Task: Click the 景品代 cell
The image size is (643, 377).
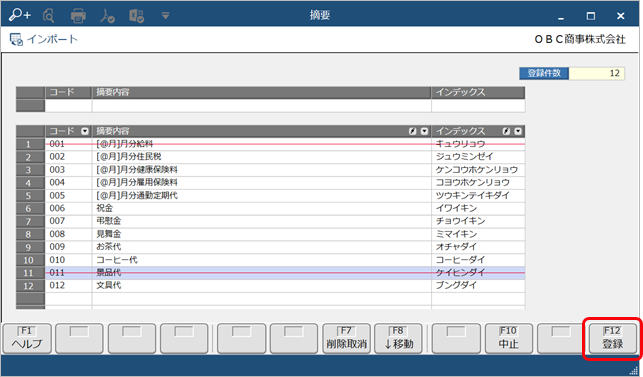Action: [262, 273]
